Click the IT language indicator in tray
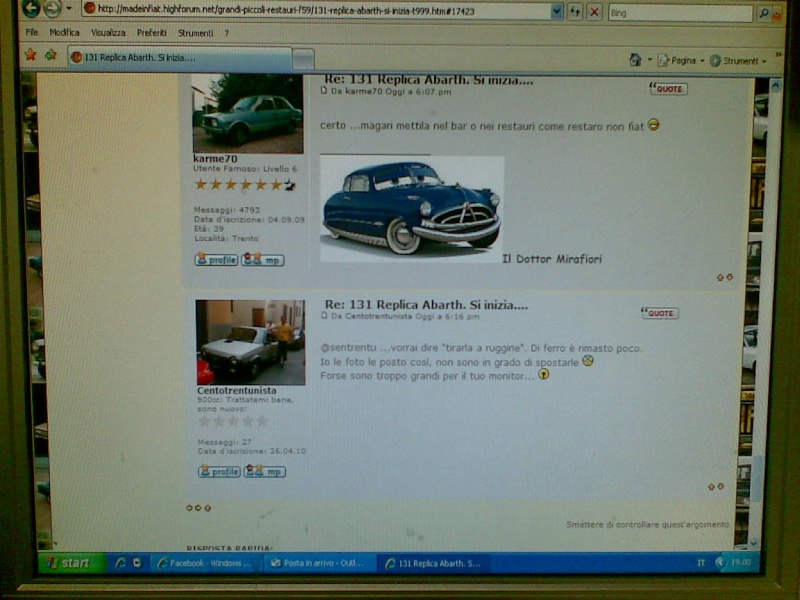Screen dimensions: 800x600 click(701, 563)
